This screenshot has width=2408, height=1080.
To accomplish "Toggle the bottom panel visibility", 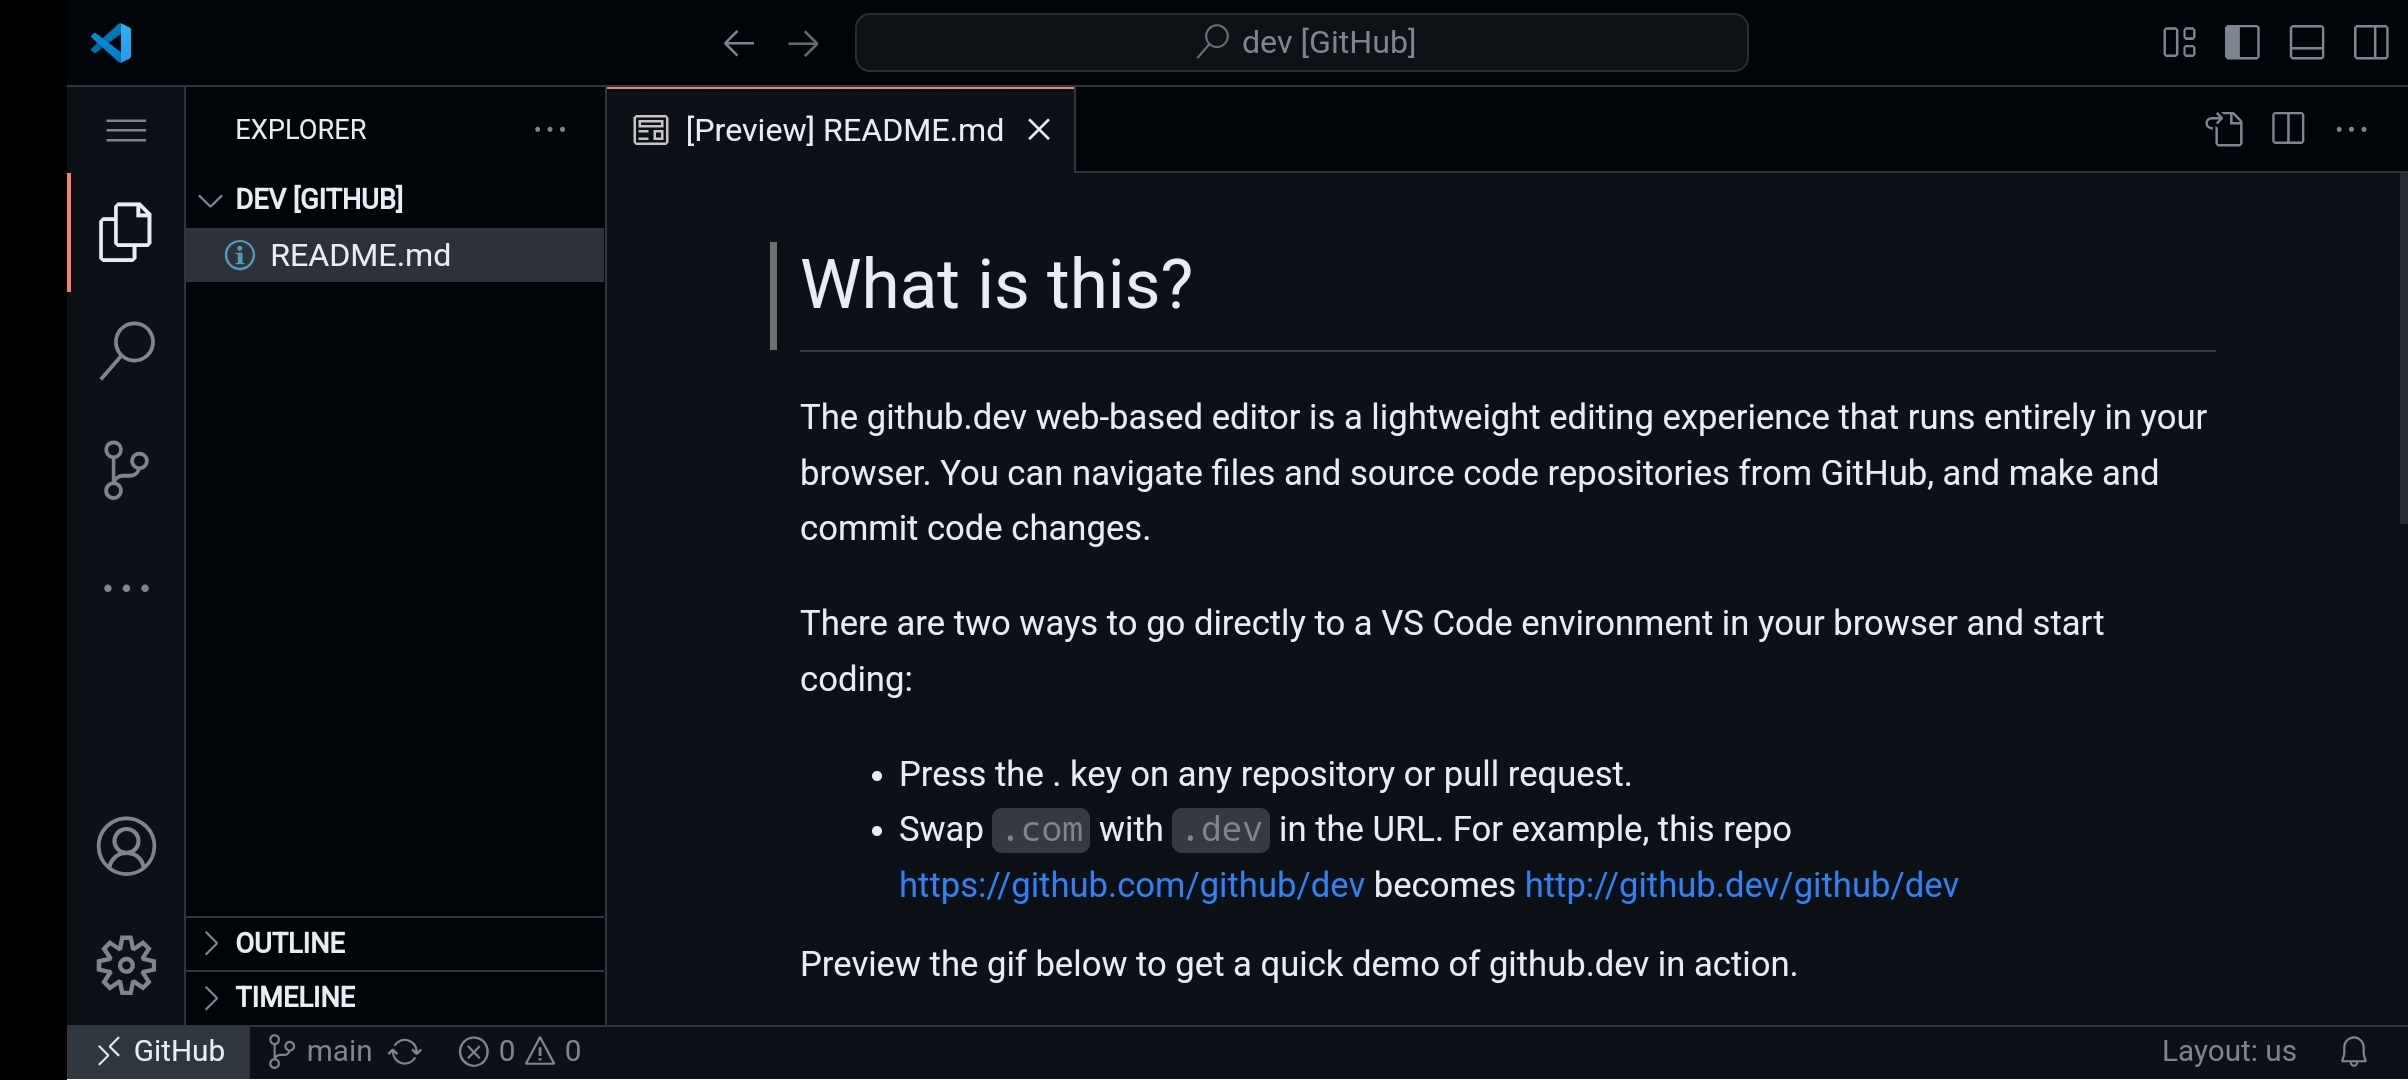I will point(2307,43).
